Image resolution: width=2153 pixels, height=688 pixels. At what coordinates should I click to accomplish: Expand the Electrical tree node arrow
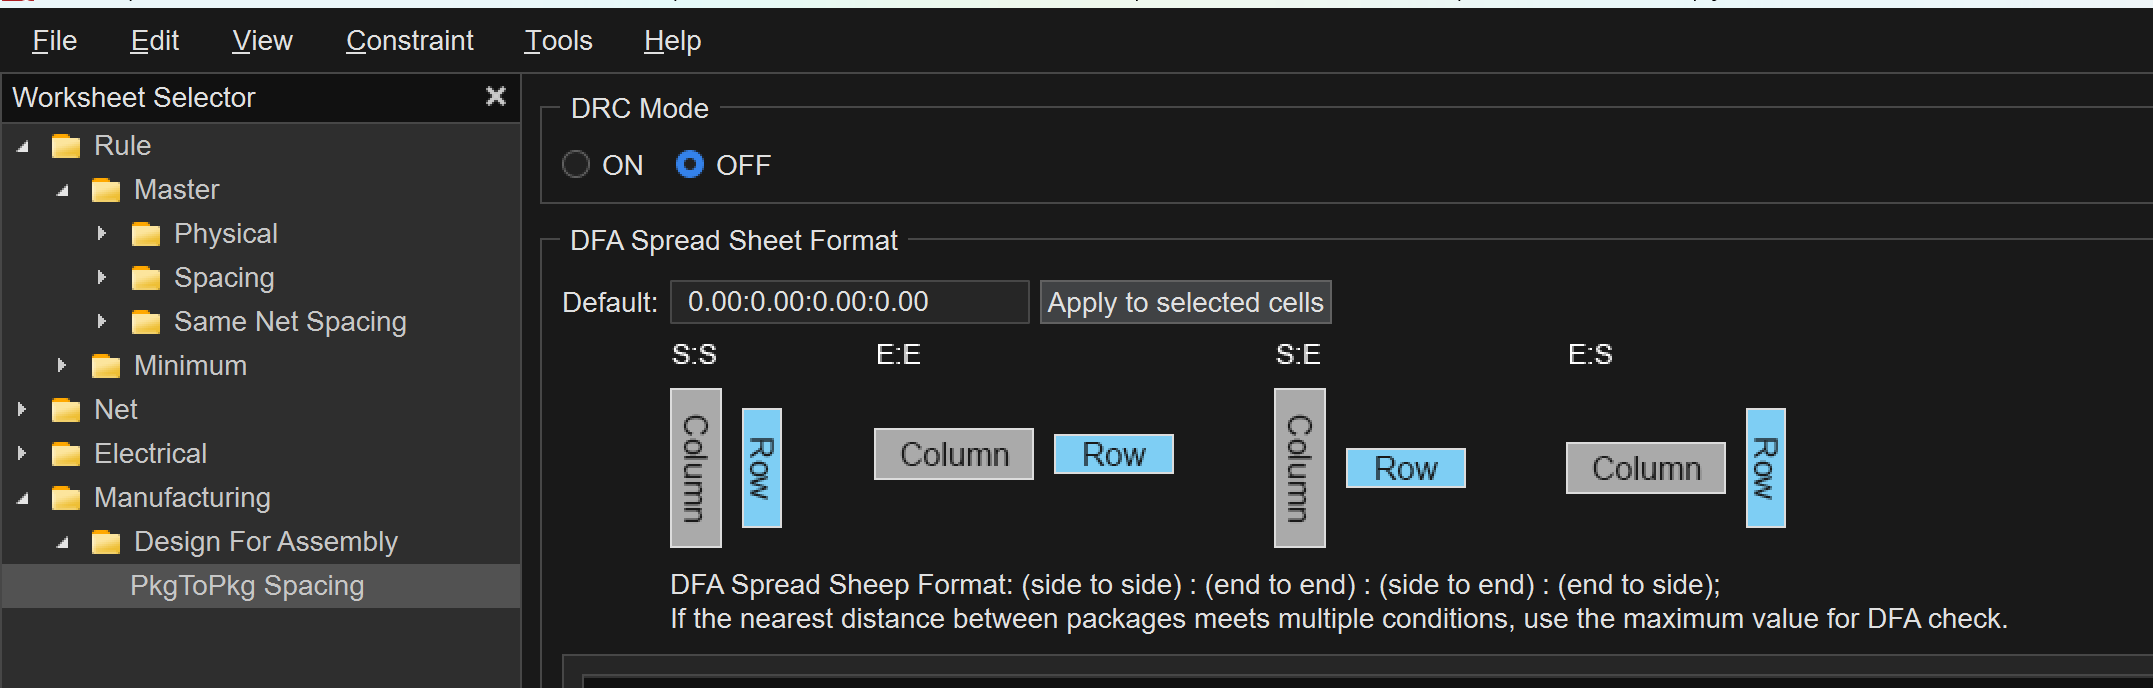(22, 454)
